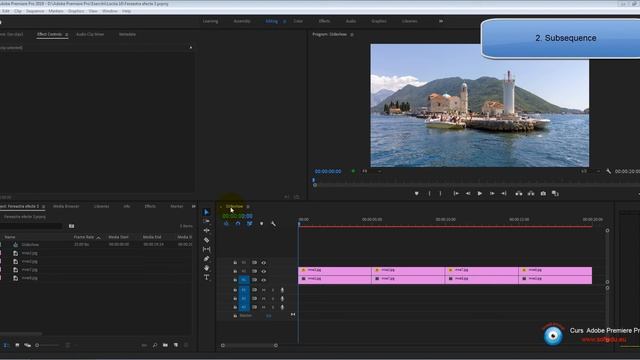The height and width of the screenshot is (360, 640).
Task: Switch Project panel to list view
Action: (6, 345)
